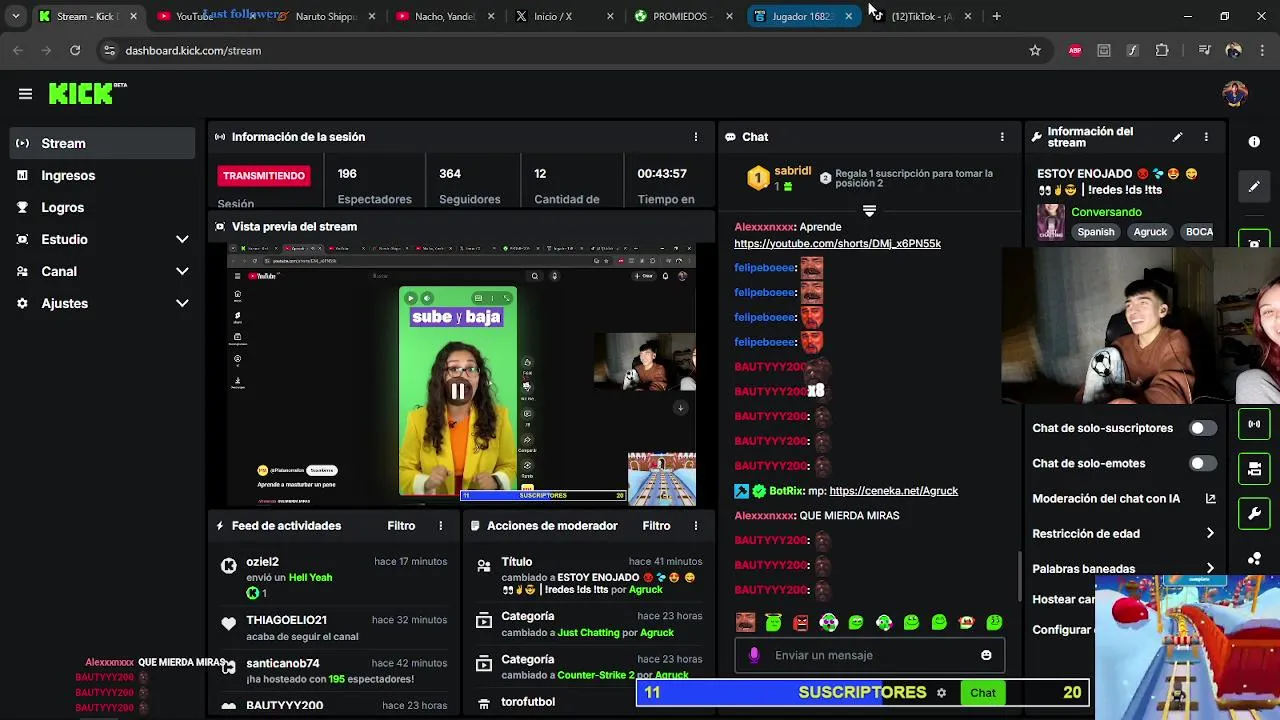Open the Filtro dropdown in Acciones de moderador
Image resolution: width=1280 pixels, height=720 pixels.
656,526
